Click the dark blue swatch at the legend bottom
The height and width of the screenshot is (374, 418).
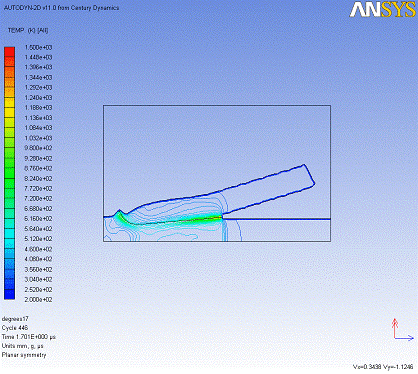9,294
